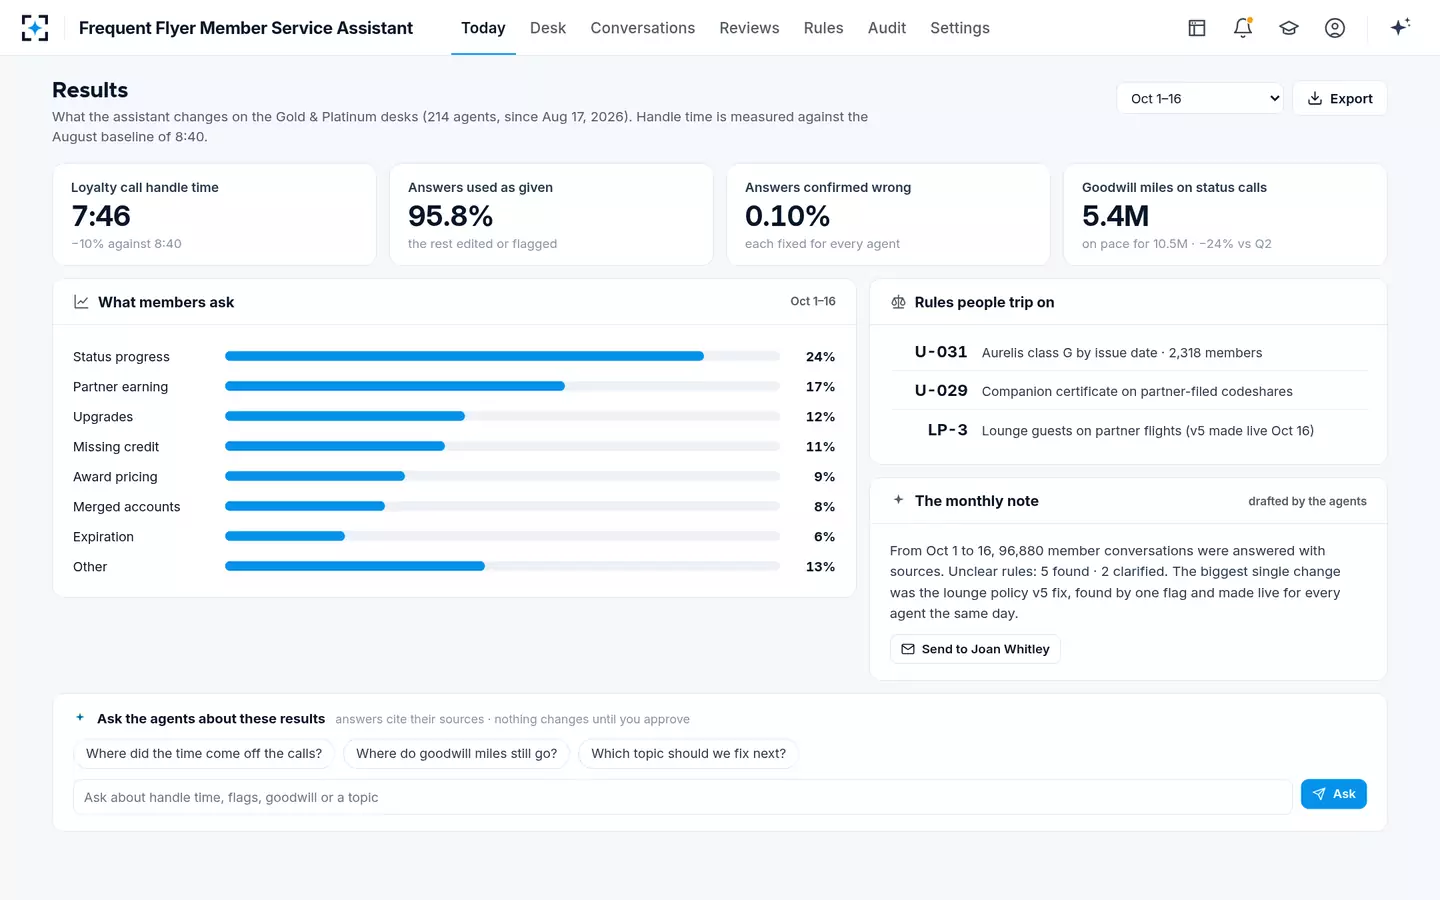The image size is (1440, 900).
Task: Export the results
Action: point(1340,98)
